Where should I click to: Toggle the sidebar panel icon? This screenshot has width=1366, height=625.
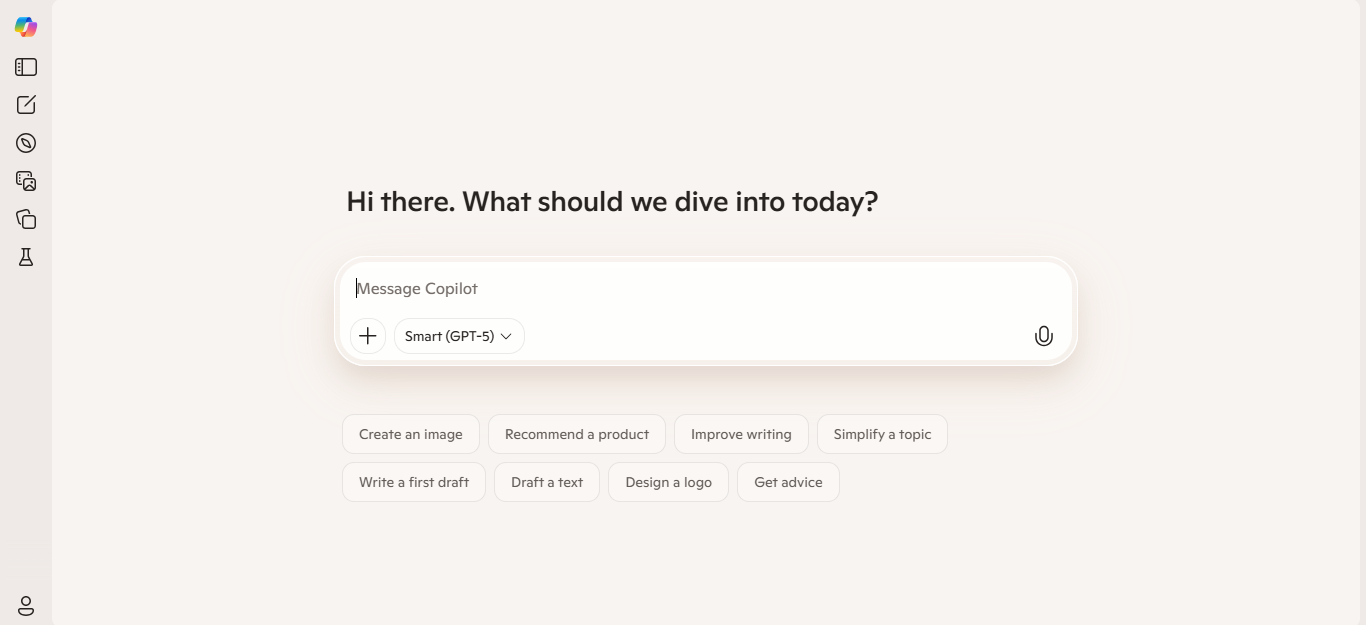[x=26, y=67]
